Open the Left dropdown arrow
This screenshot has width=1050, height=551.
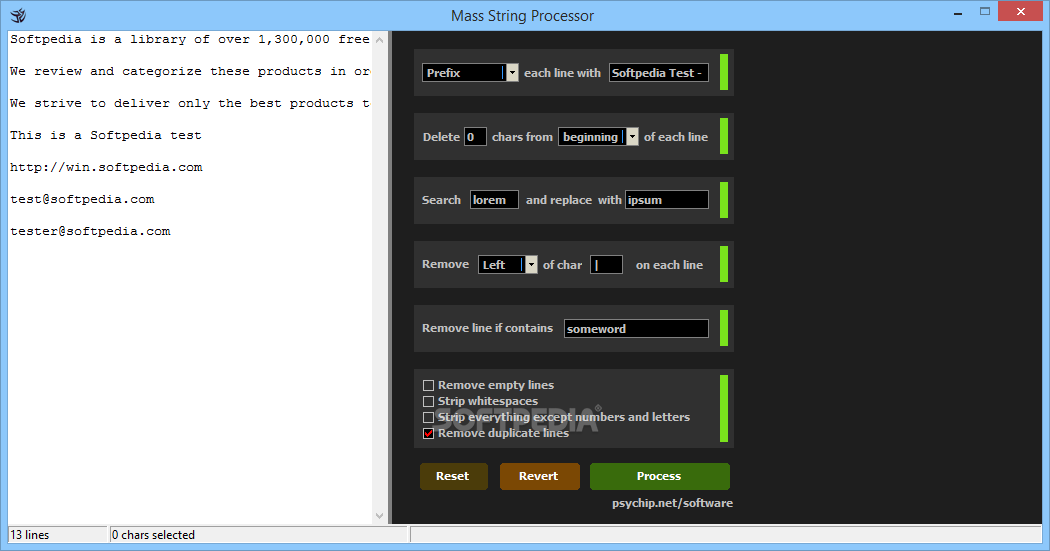tap(531, 264)
